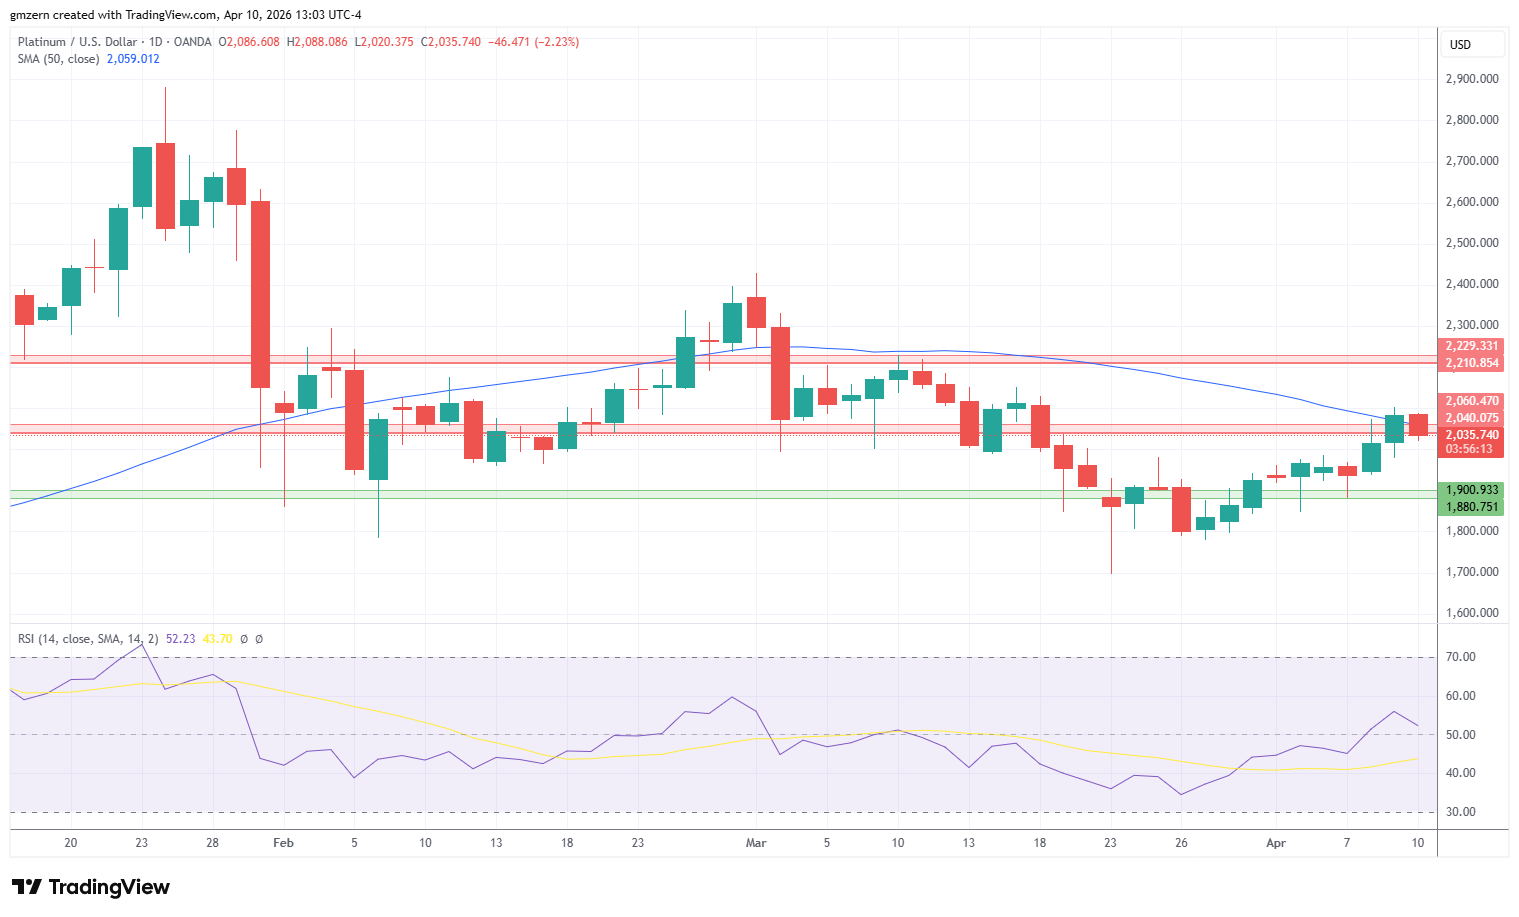
Task: Click the 2,900.000 price axis tick
Action: tap(1472, 79)
